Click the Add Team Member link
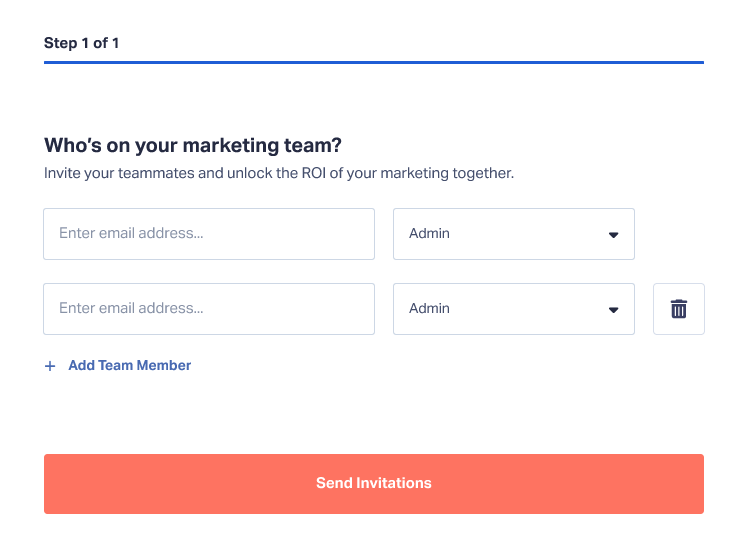This screenshot has width=748, height=559. tap(130, 365)
